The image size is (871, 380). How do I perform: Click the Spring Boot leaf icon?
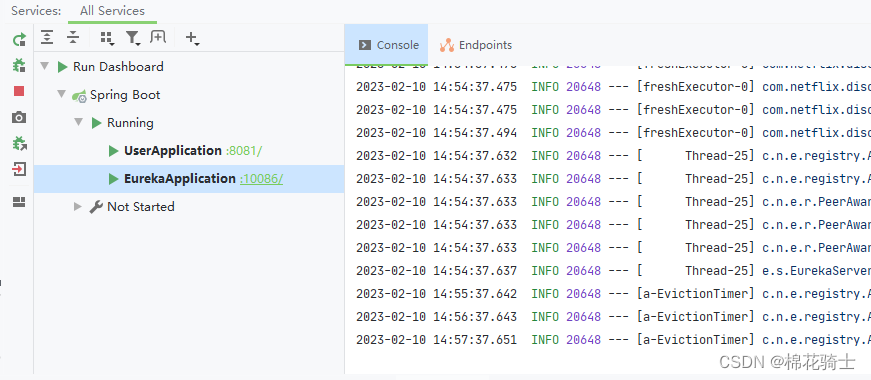point(79,96)
